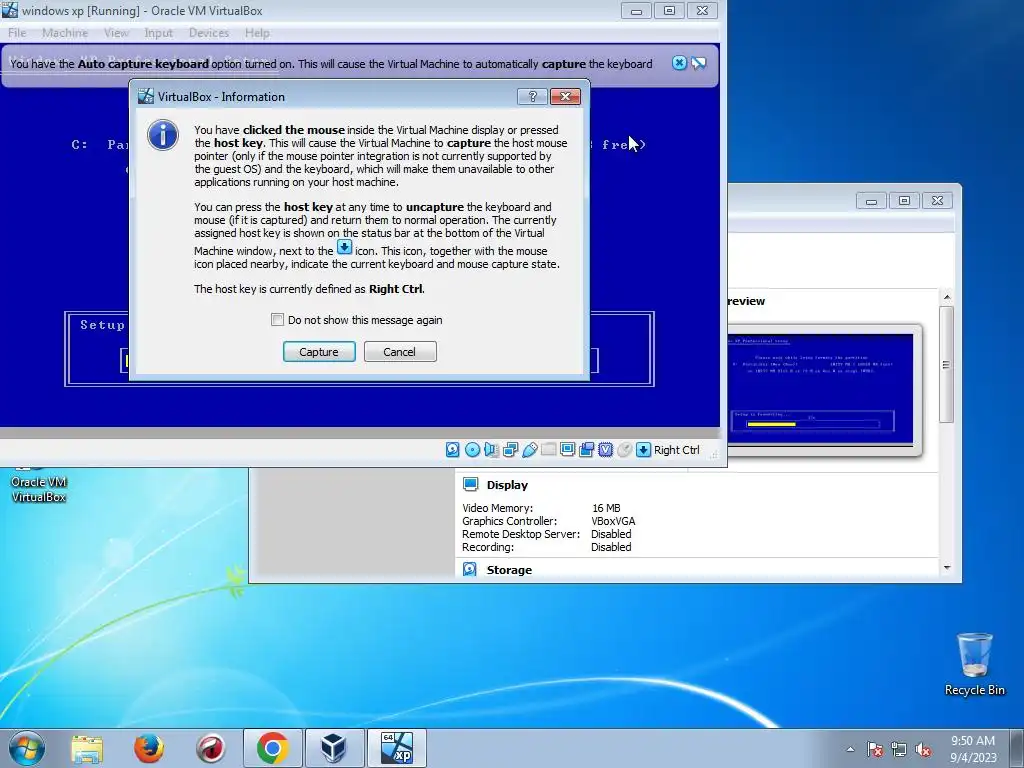The width and height of the screenshot is (1024, 768).
Task: Show hidden system tray icons
Action: pos(850,749)
